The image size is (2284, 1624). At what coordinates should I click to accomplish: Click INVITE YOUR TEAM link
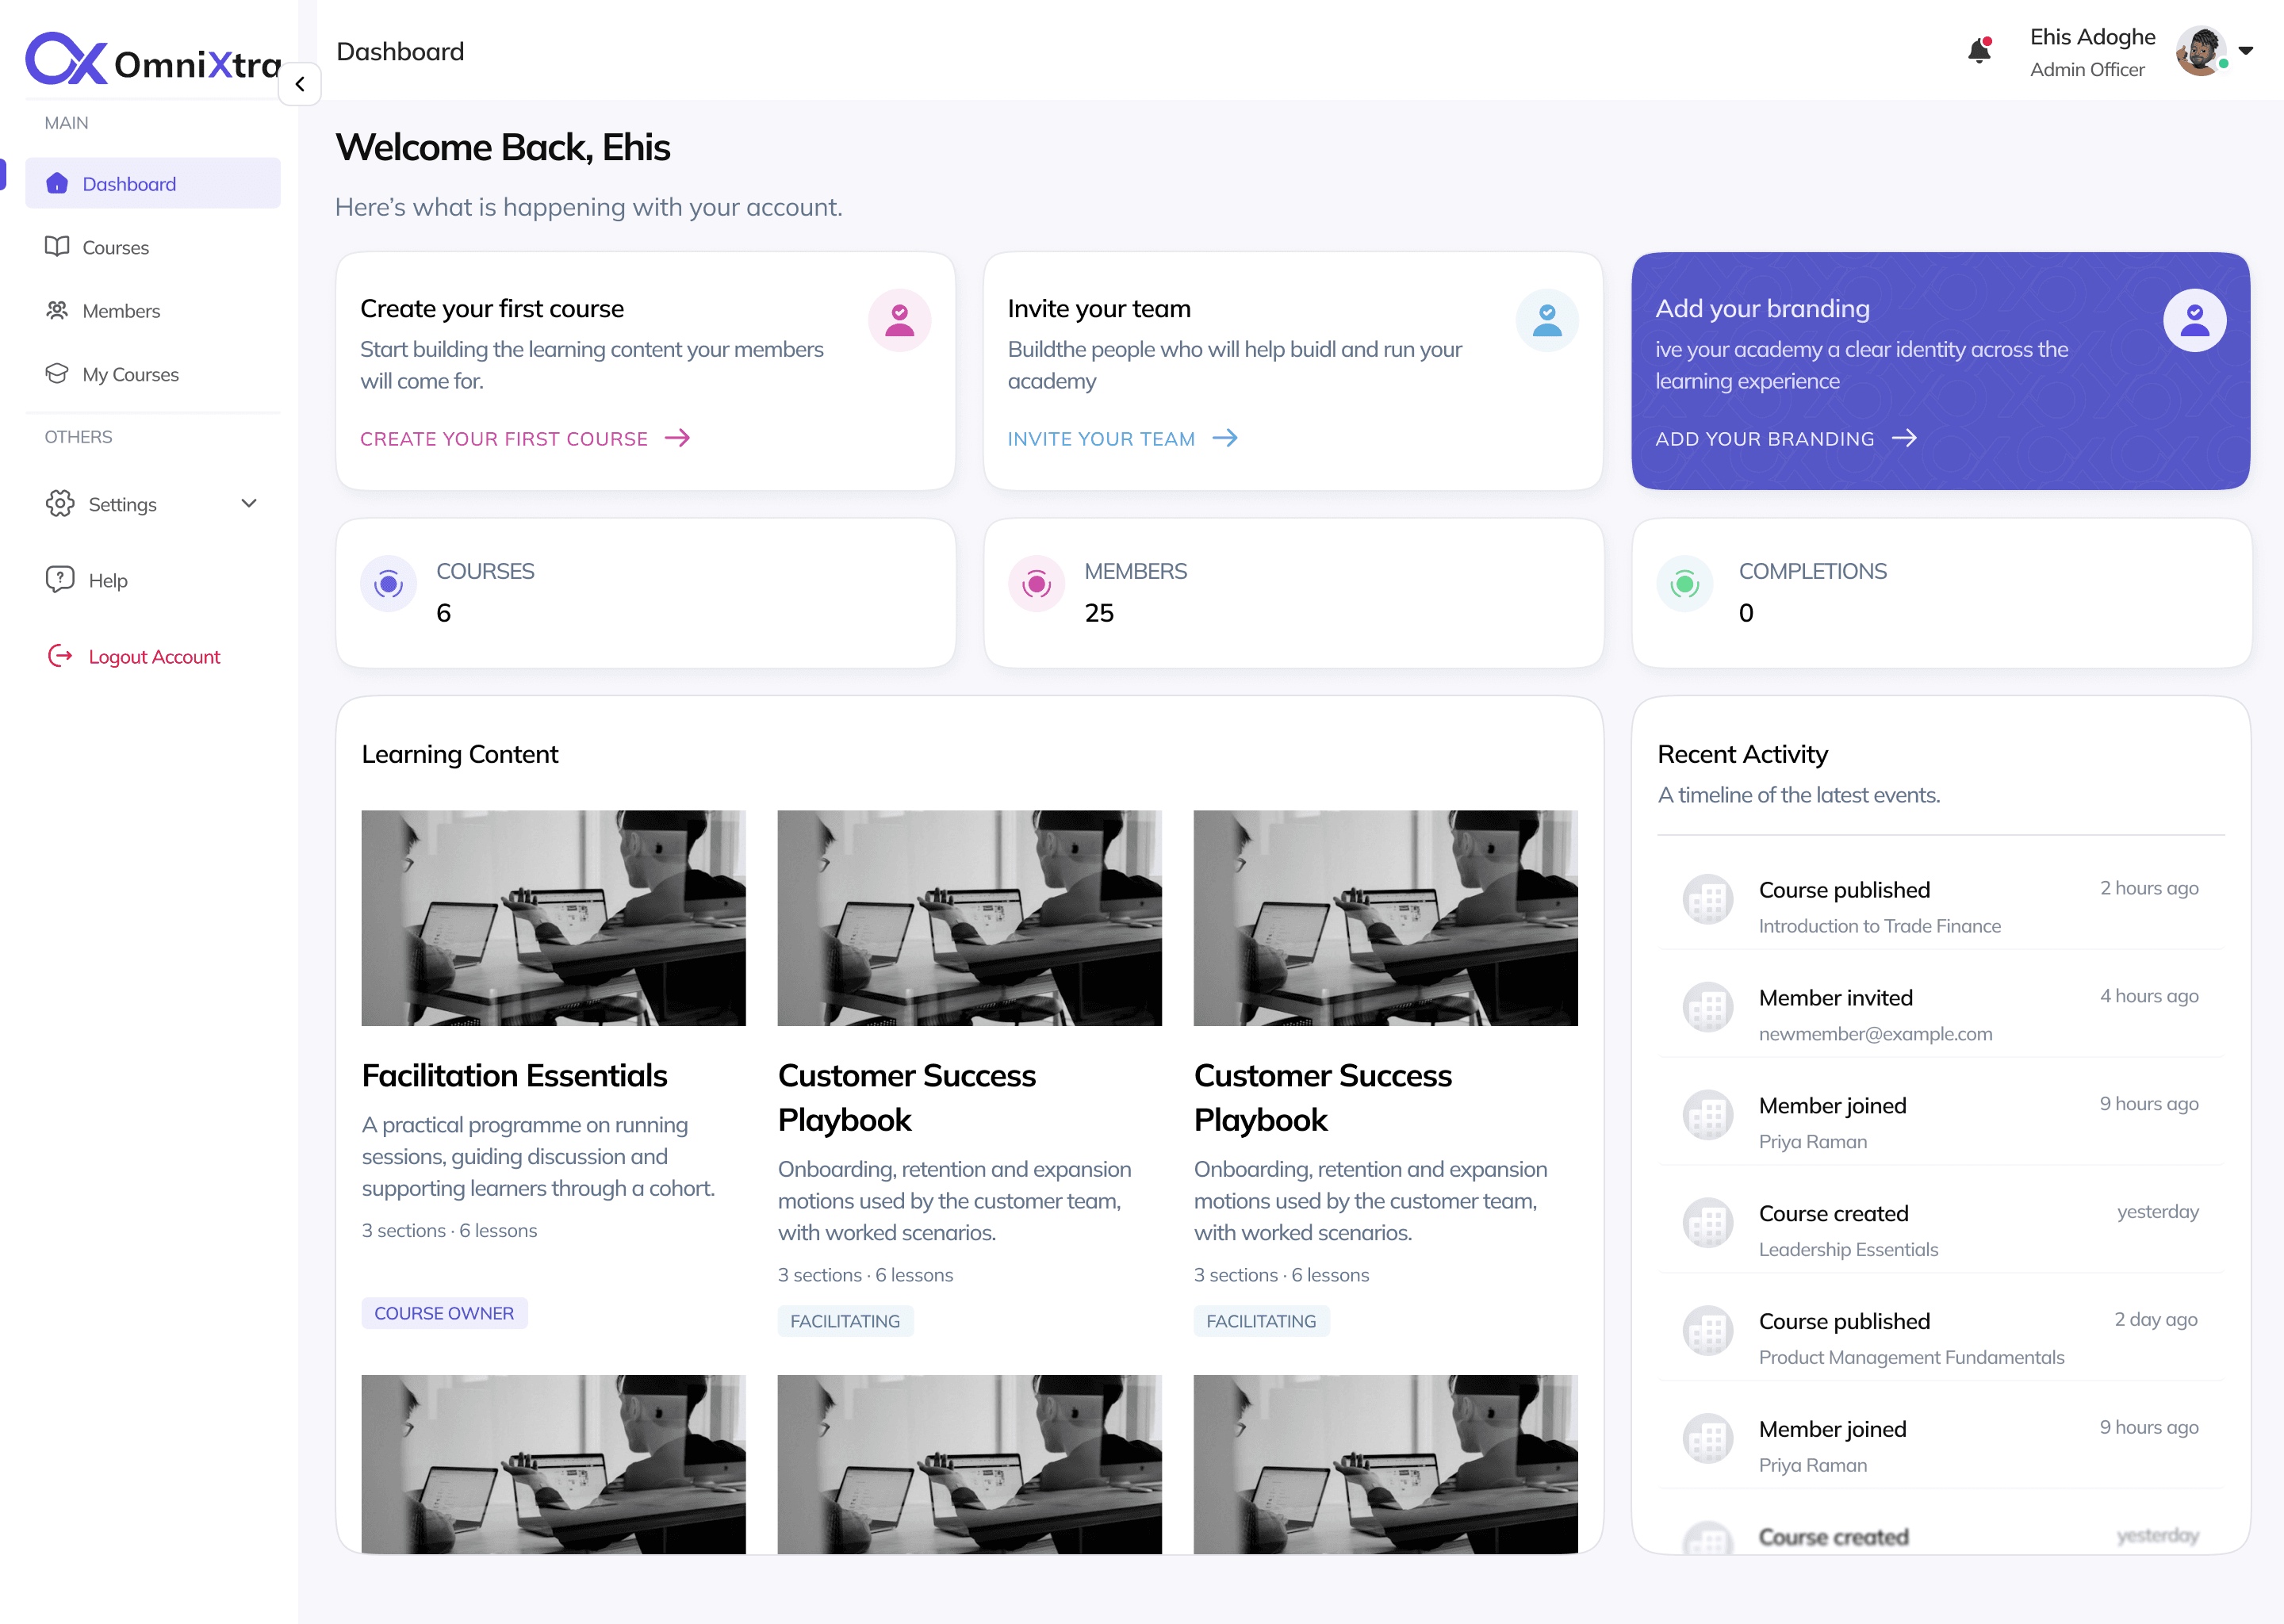point(1123,439)
